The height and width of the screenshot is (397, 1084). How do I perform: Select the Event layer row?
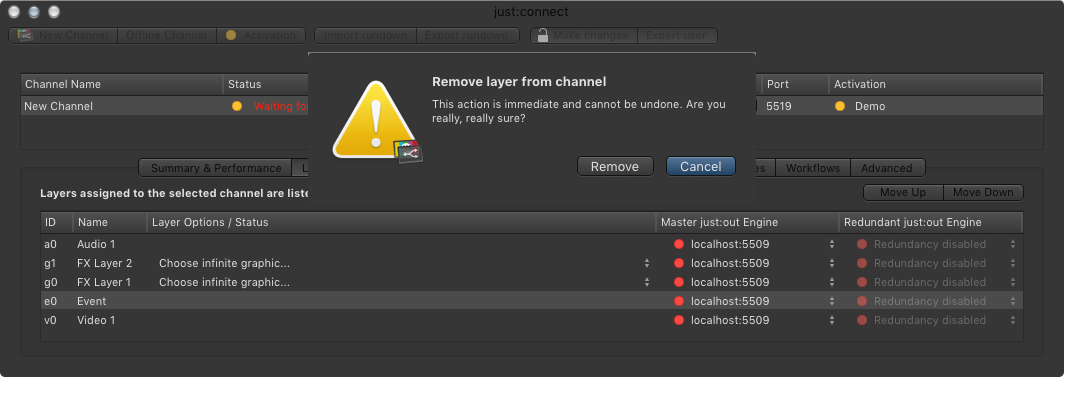532,301
